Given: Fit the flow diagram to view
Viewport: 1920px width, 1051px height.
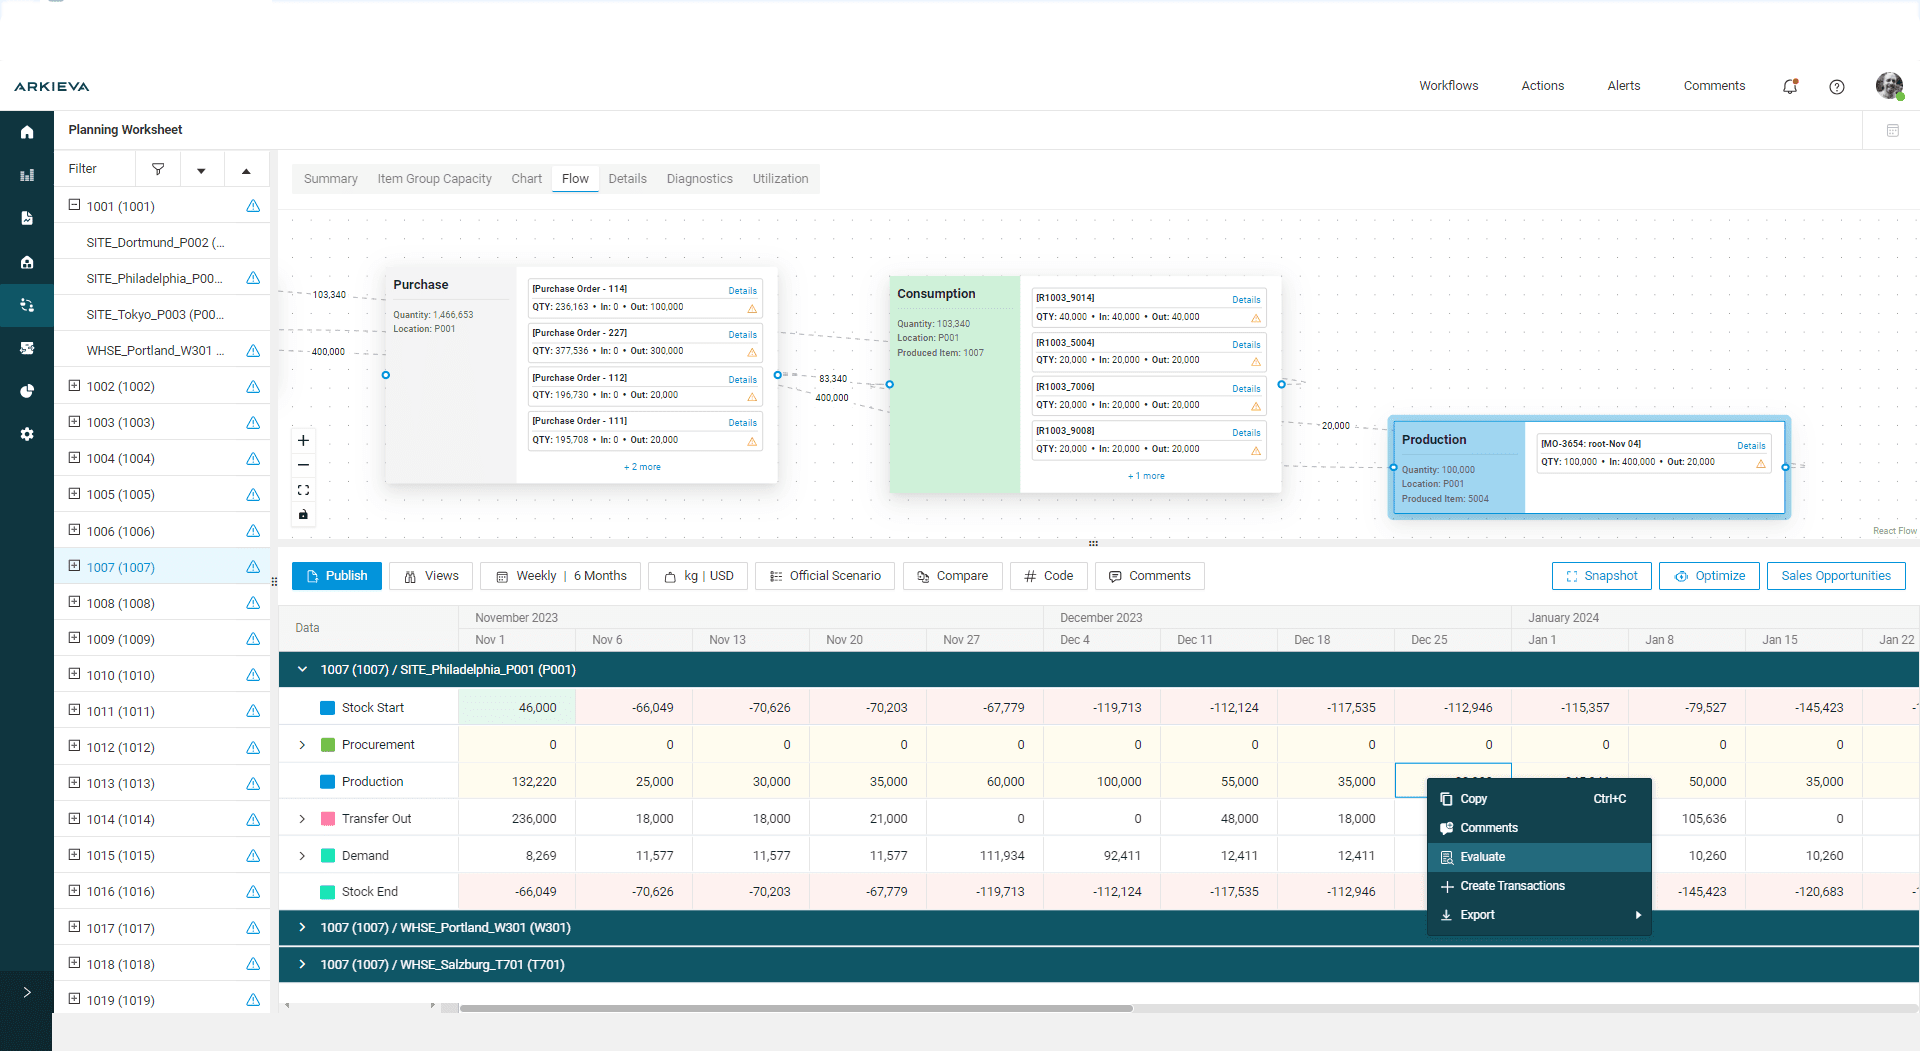Looking at the screenshot, I should (x=303, y=490).
